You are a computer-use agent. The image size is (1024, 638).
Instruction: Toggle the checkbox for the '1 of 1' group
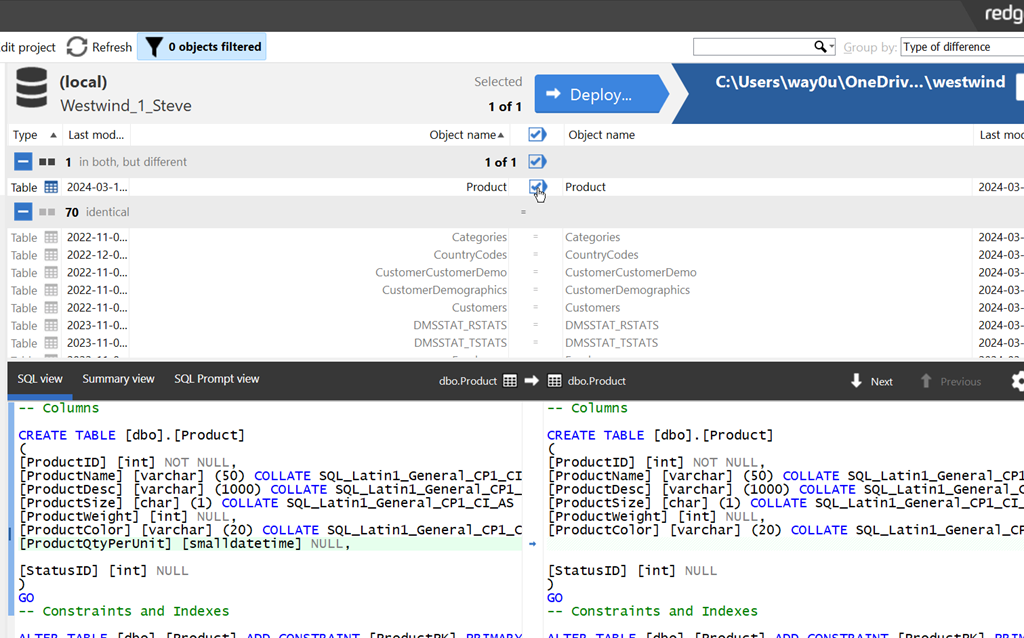[x=537, y=161]
